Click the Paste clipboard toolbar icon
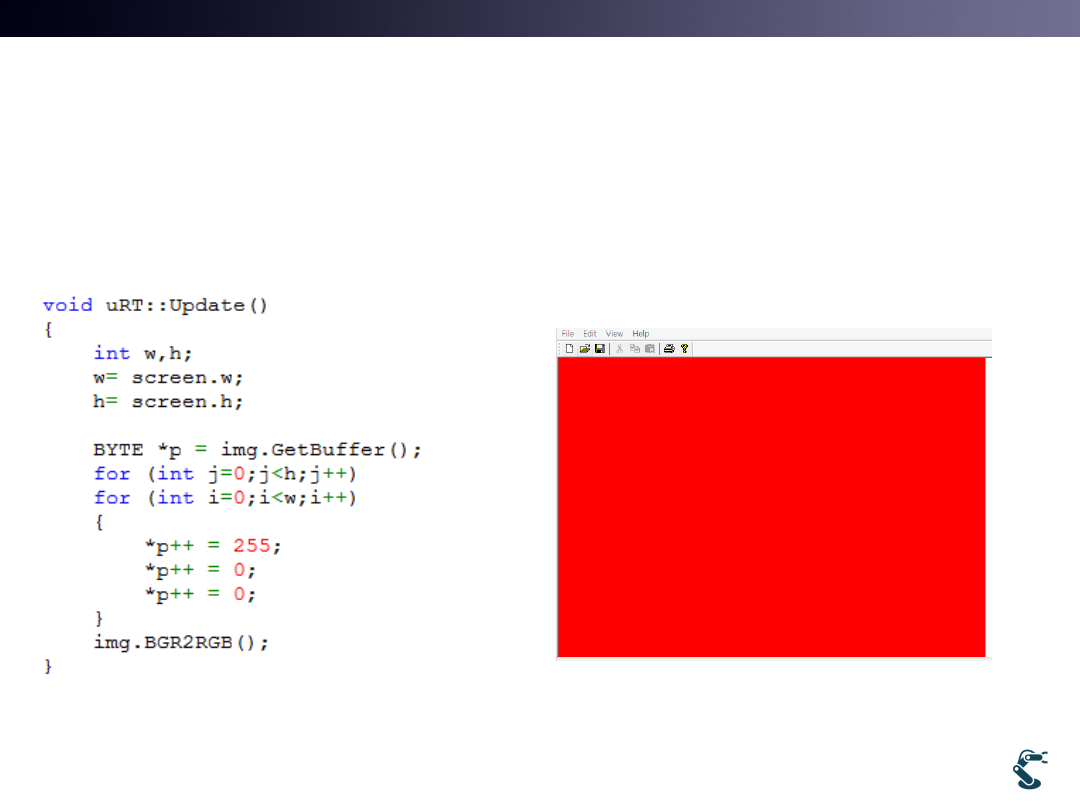 point(650,349)
